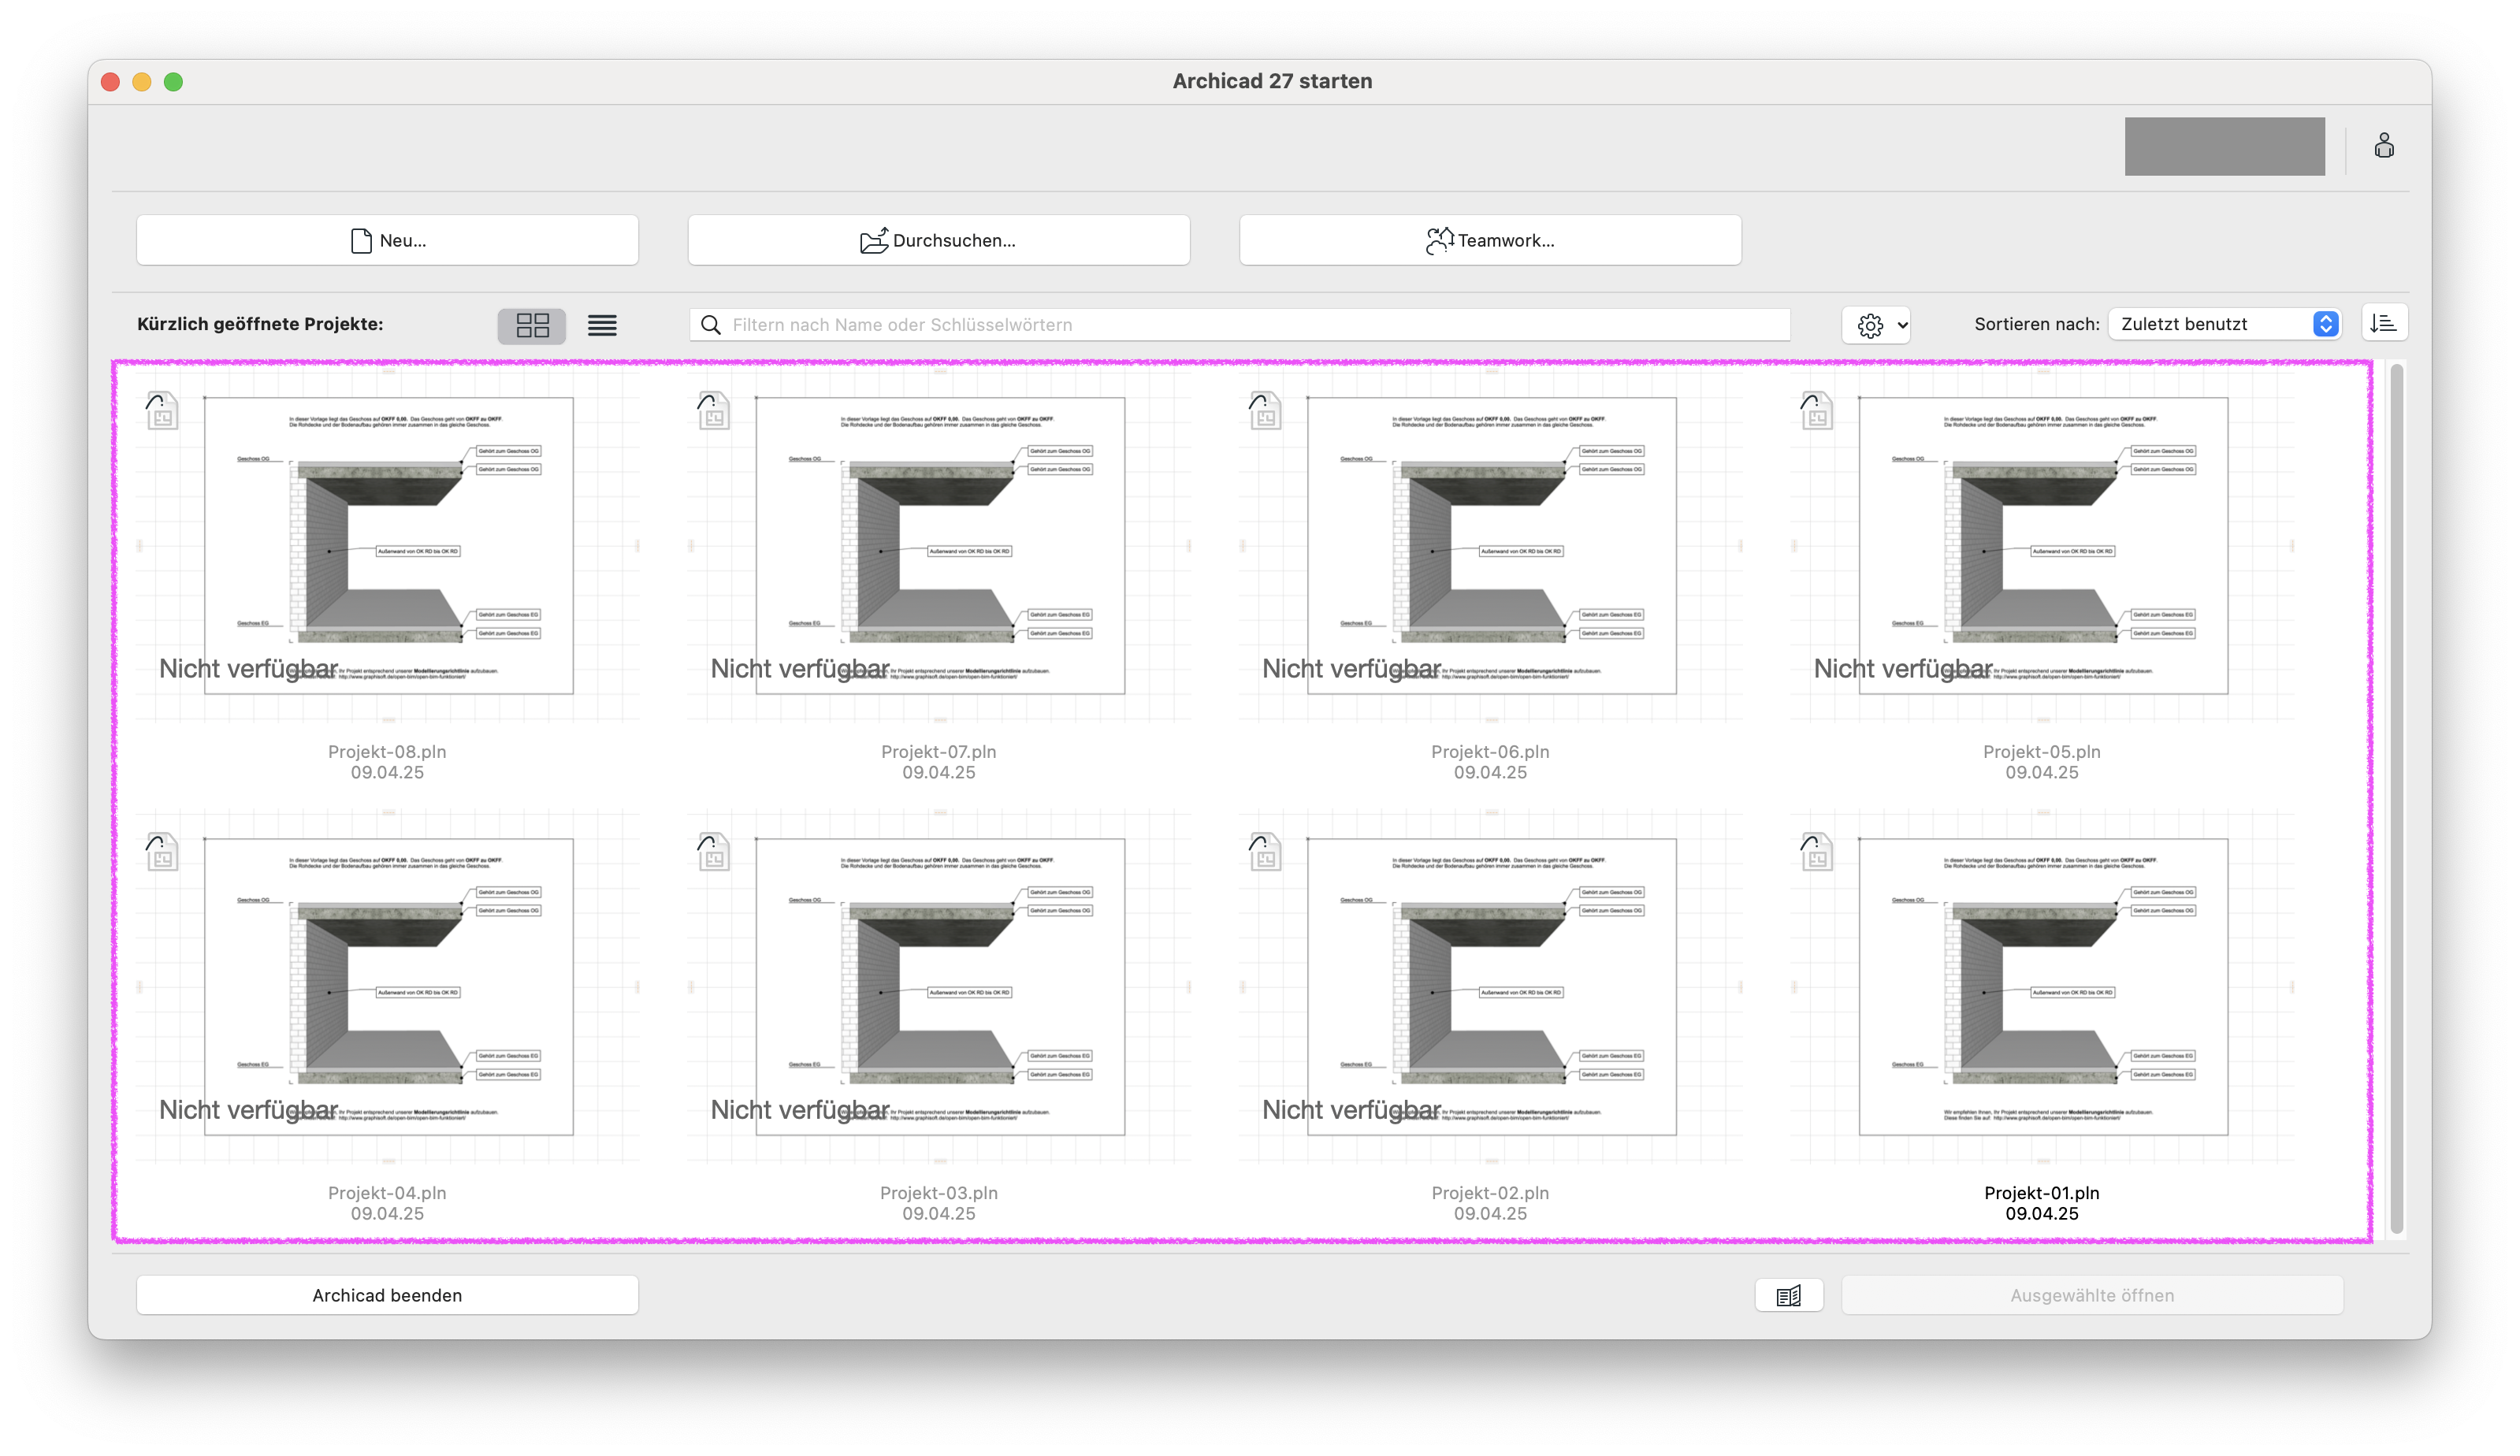Select the Projekt-04.pln thumbnail
Screen dimensions: 2520x1456
(388, 987)
